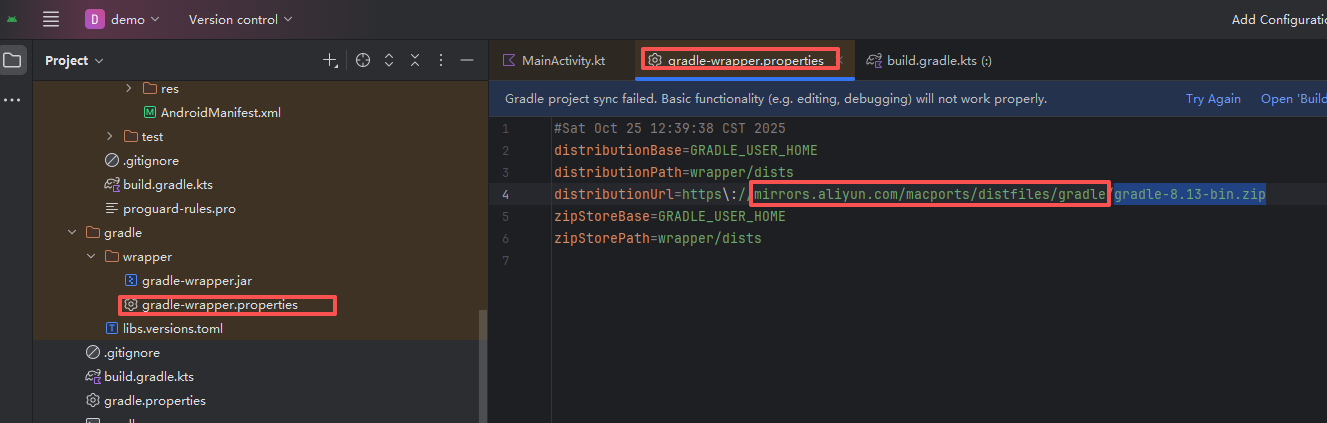This screenshot has height=423, width=1327.
Task: Click the selected gradle-8.13-bin.zip text
Action: point(1190,194)
